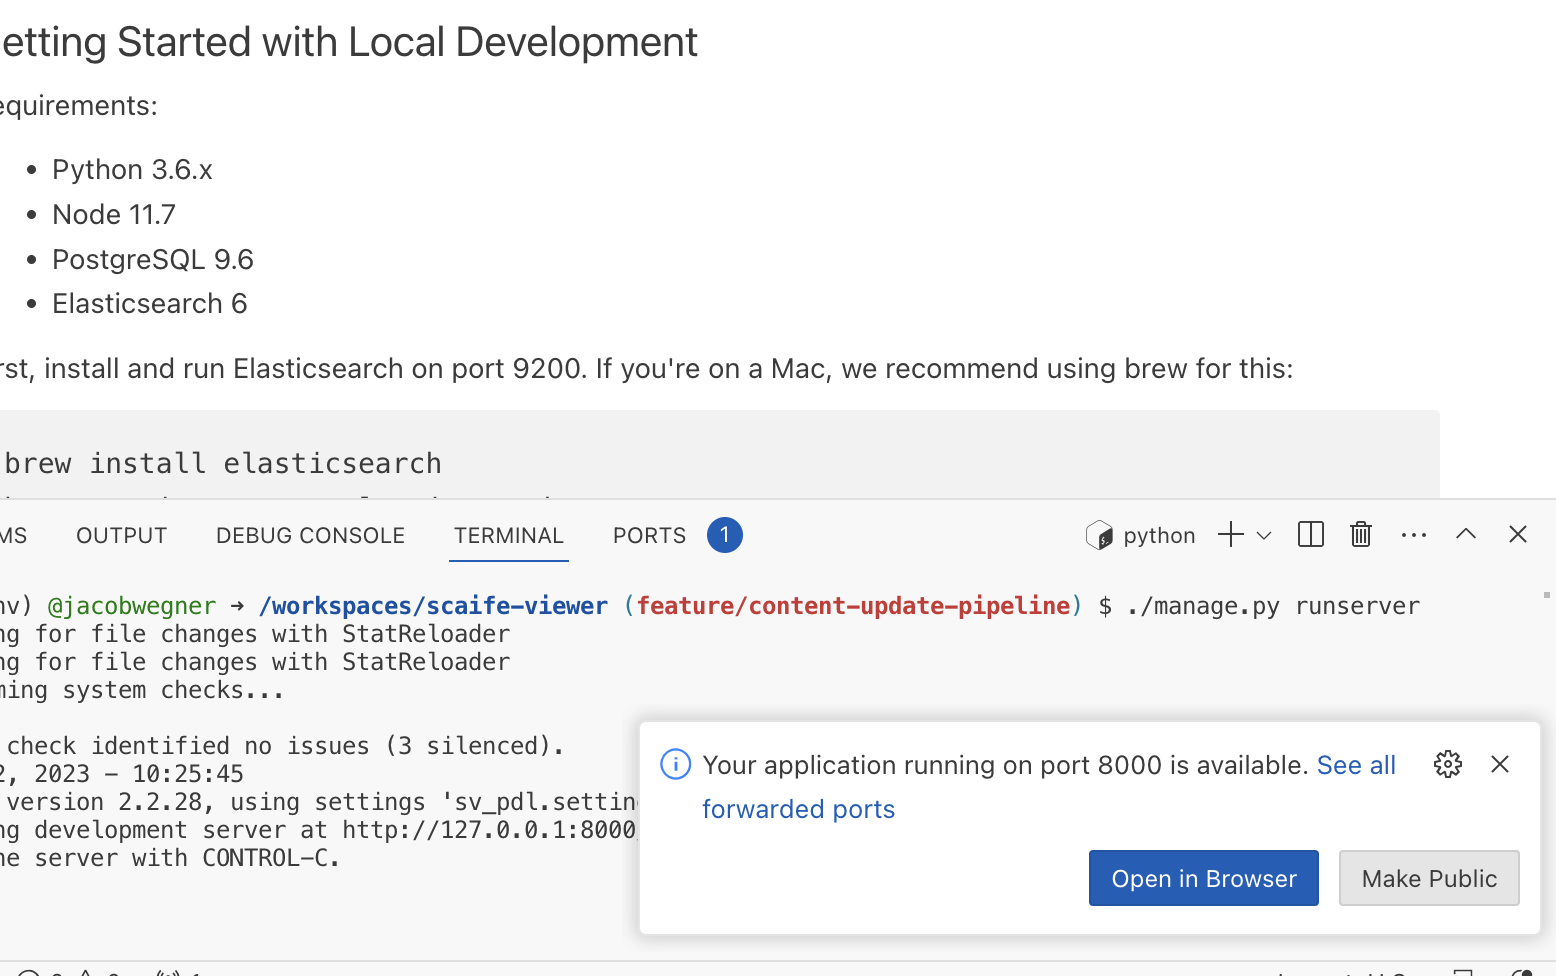Click the python terminal shell icon
The image size is (1556, 976).
coord(1100,536)
